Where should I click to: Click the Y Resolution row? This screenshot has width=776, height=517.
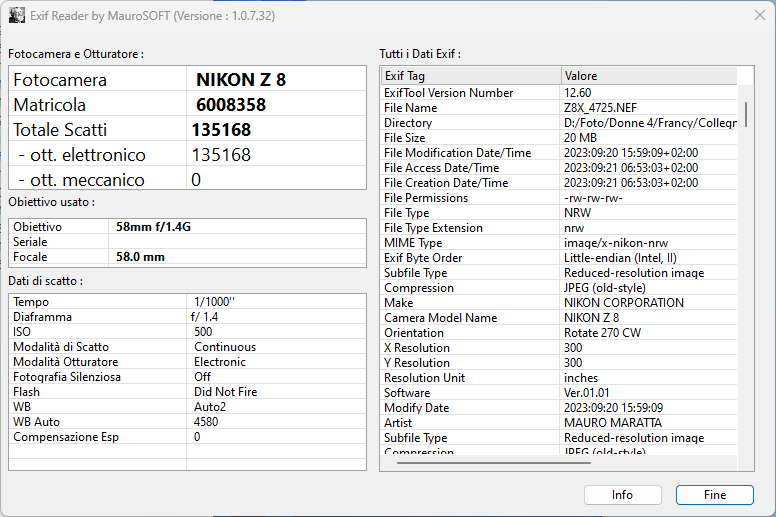point(559,363)
